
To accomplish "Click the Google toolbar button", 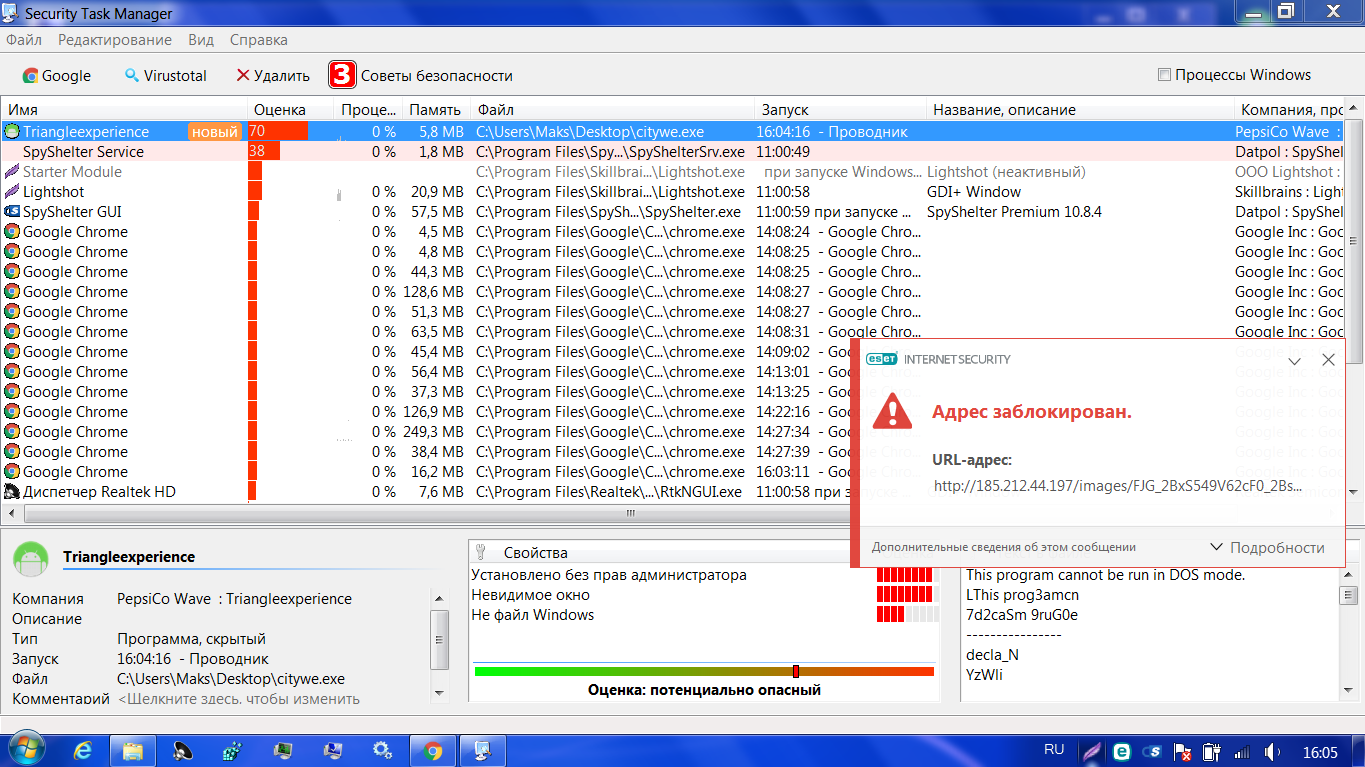I will click(57, 75).
